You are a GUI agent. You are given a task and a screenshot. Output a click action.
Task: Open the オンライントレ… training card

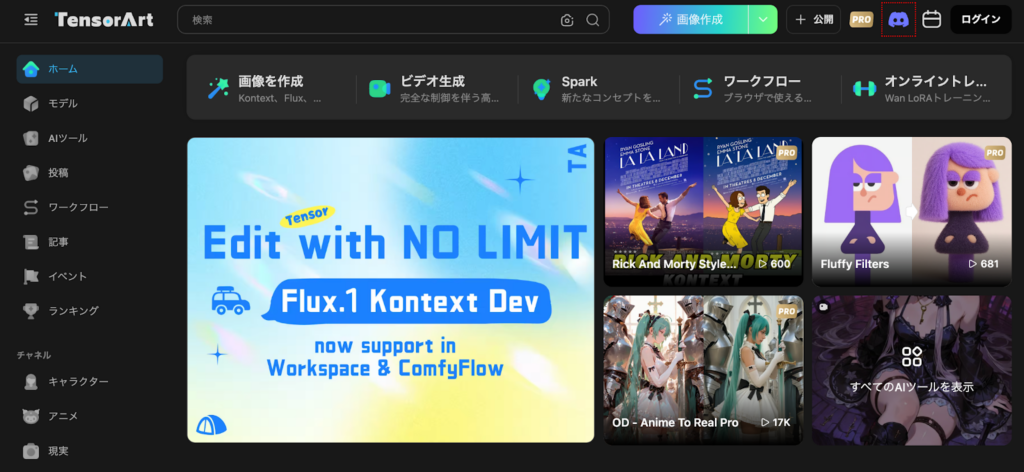pyautogui.click(x=922, y=89)
